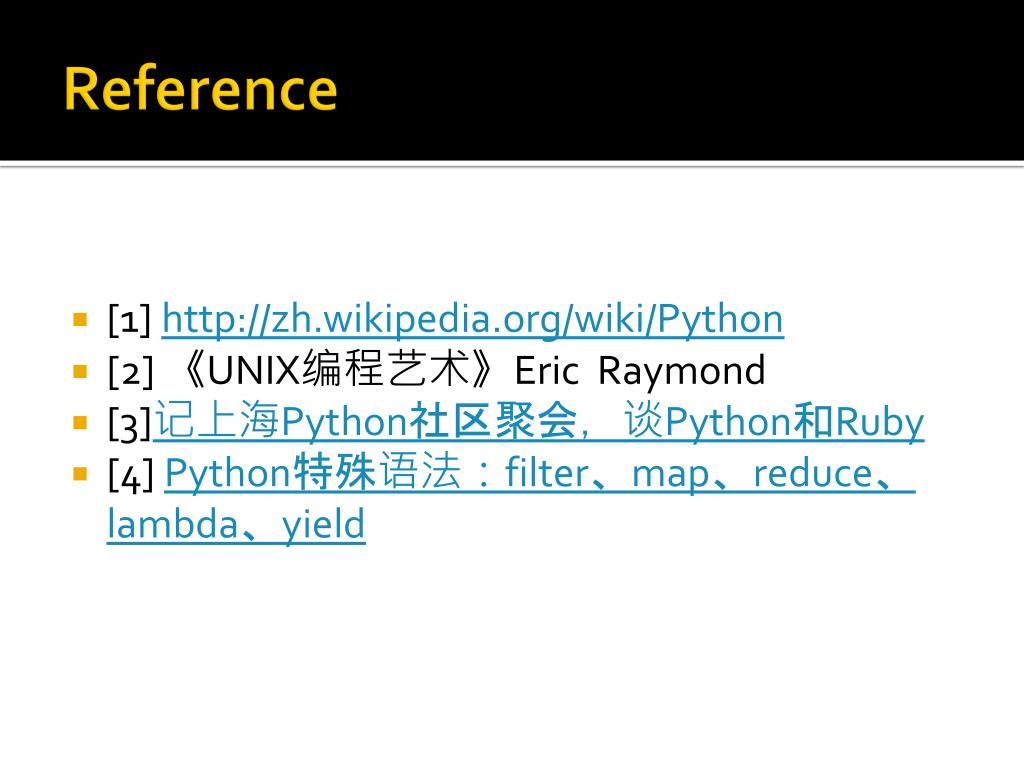Image resolution: width=1024 pixels, height=768 pixels.
Task: Click the 'lambda、yield' link continuation
Action: click(x=236, y=524)
